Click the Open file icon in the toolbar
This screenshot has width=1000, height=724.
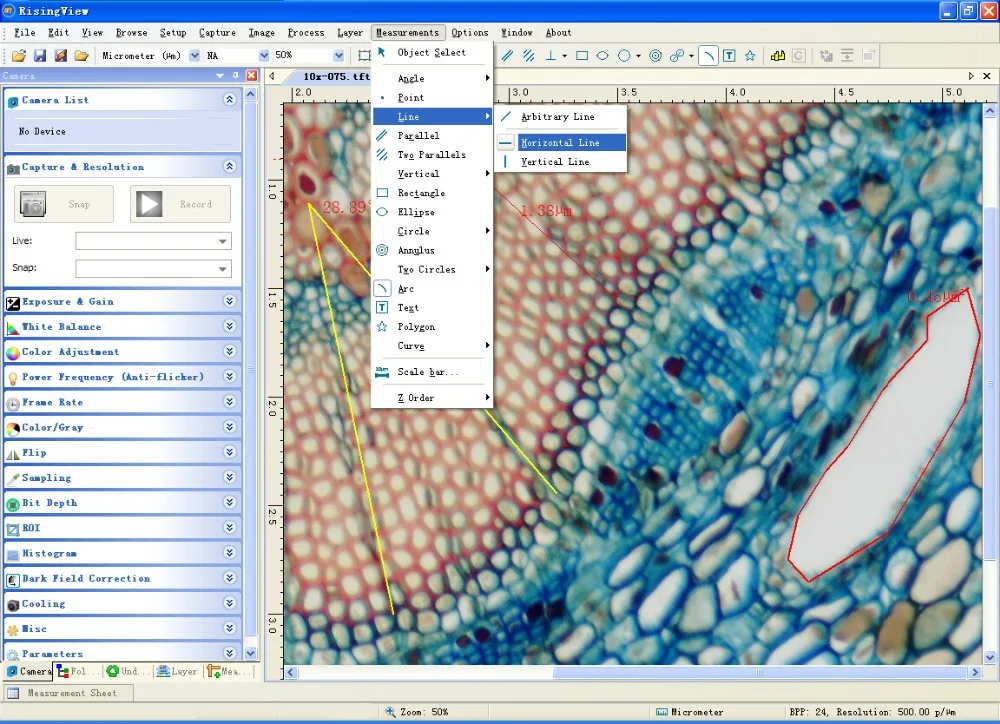(19, 56)
